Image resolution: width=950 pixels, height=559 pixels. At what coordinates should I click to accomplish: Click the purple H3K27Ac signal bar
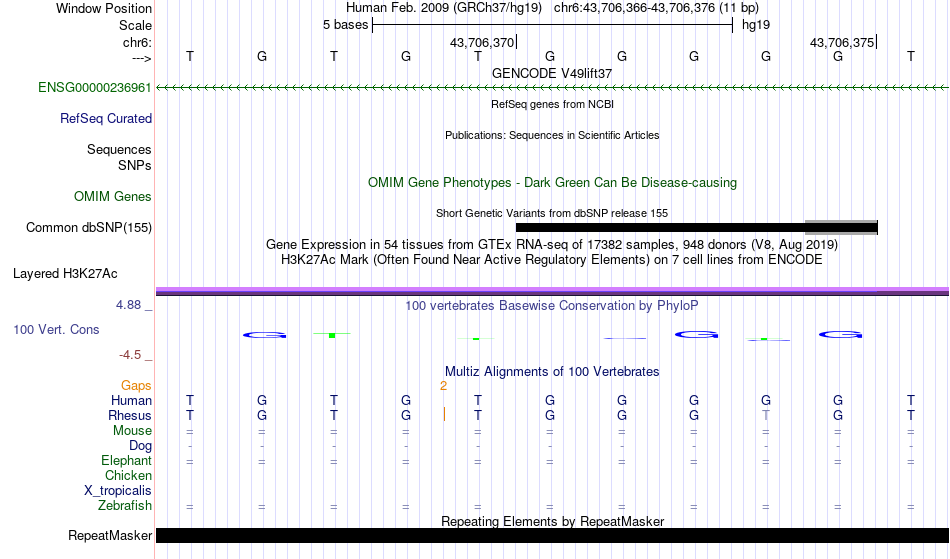pos(552,291)
